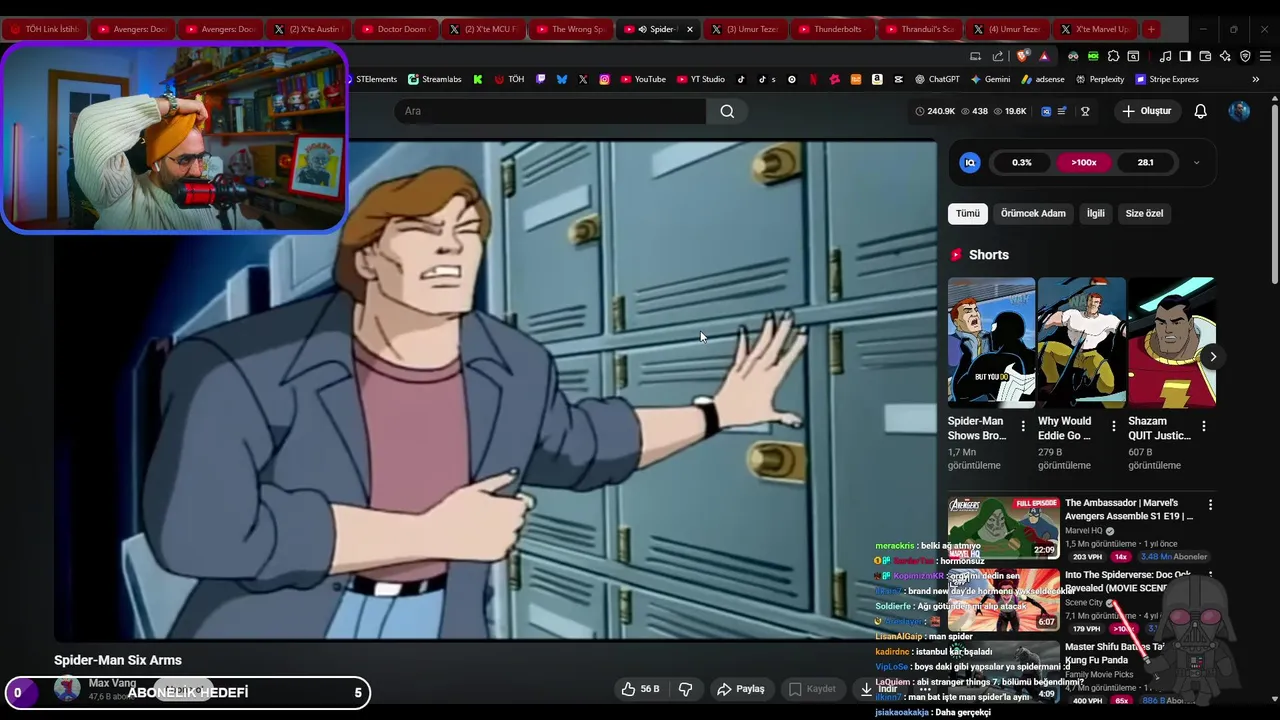Viewport: 1280px width, 720px height.
Task: Open YouTube notifications bell
Action: click(x=1200, y=111)
